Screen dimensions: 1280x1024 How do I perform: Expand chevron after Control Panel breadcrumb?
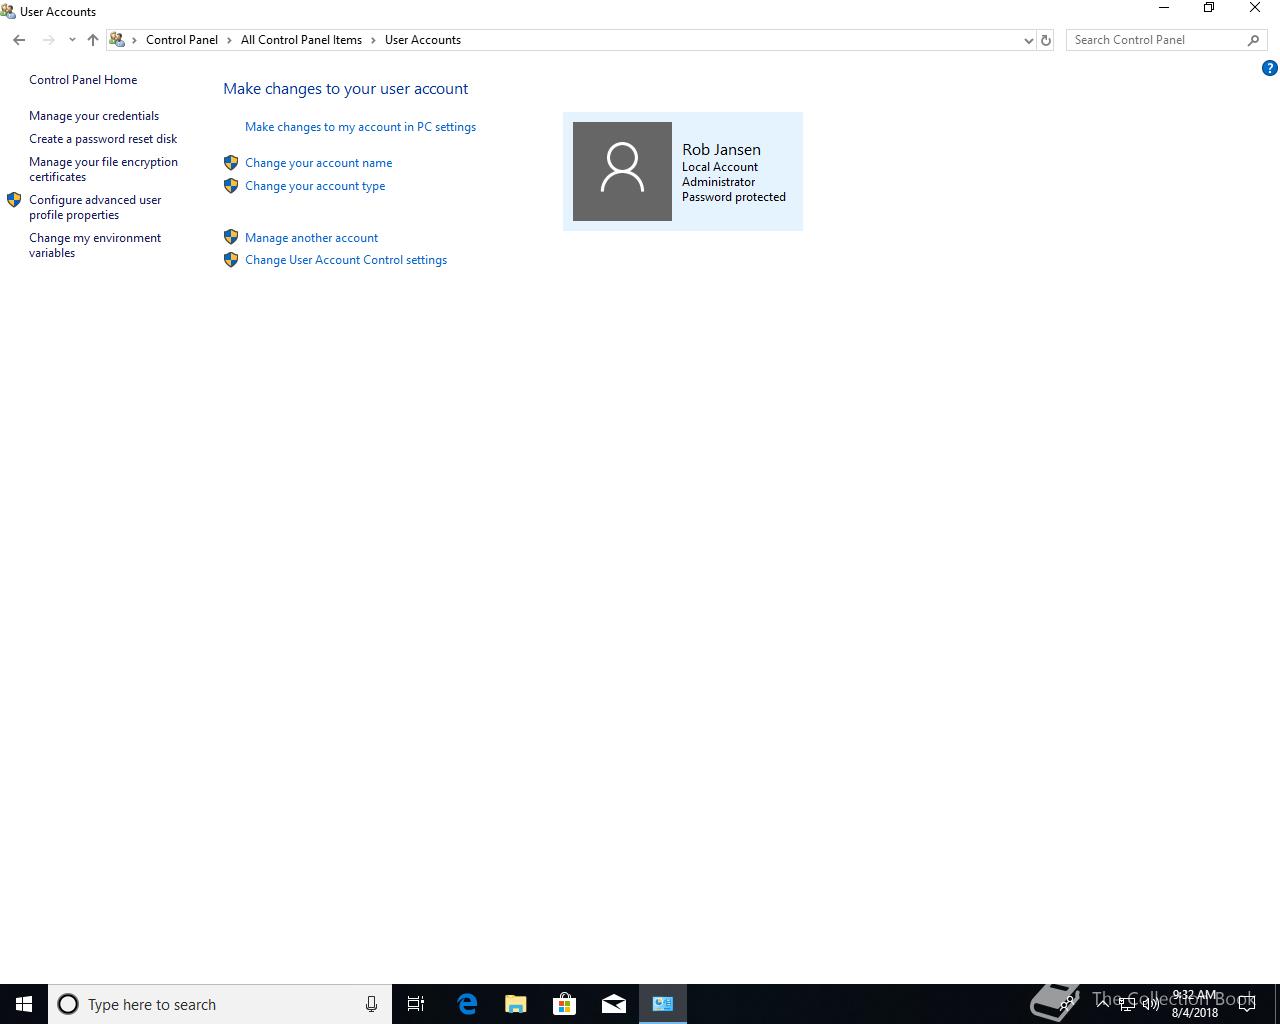(229, 40)
